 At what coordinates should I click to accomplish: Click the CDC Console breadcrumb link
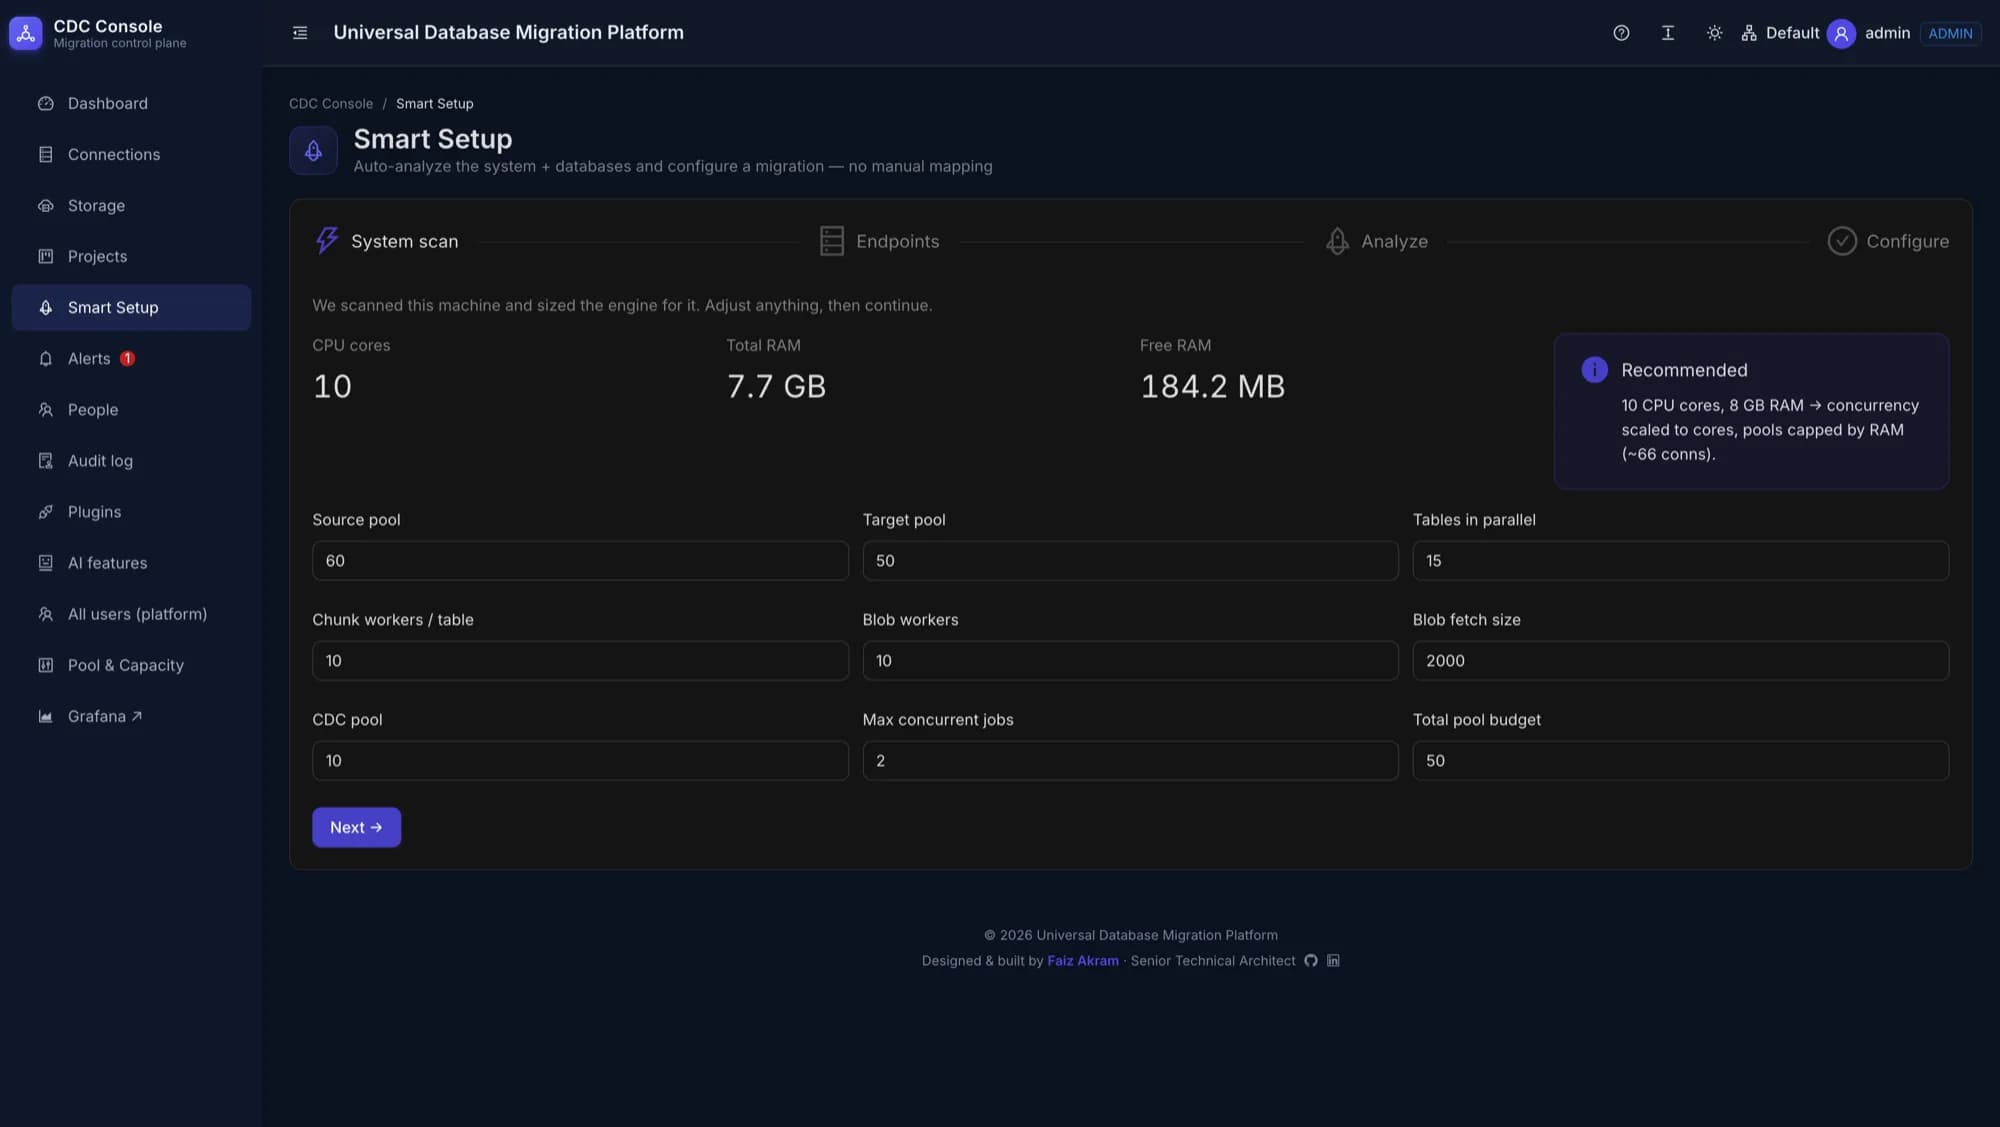coord(331,104)
